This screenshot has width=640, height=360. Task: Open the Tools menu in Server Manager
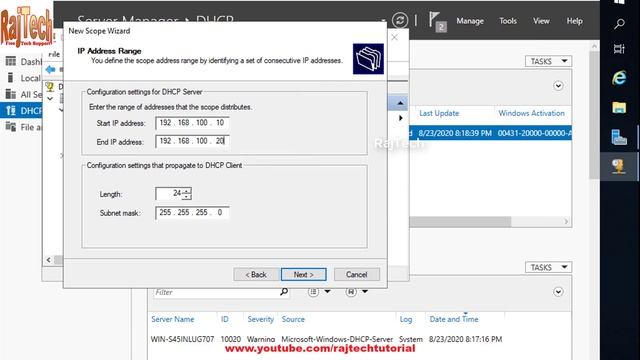(508, 21)
